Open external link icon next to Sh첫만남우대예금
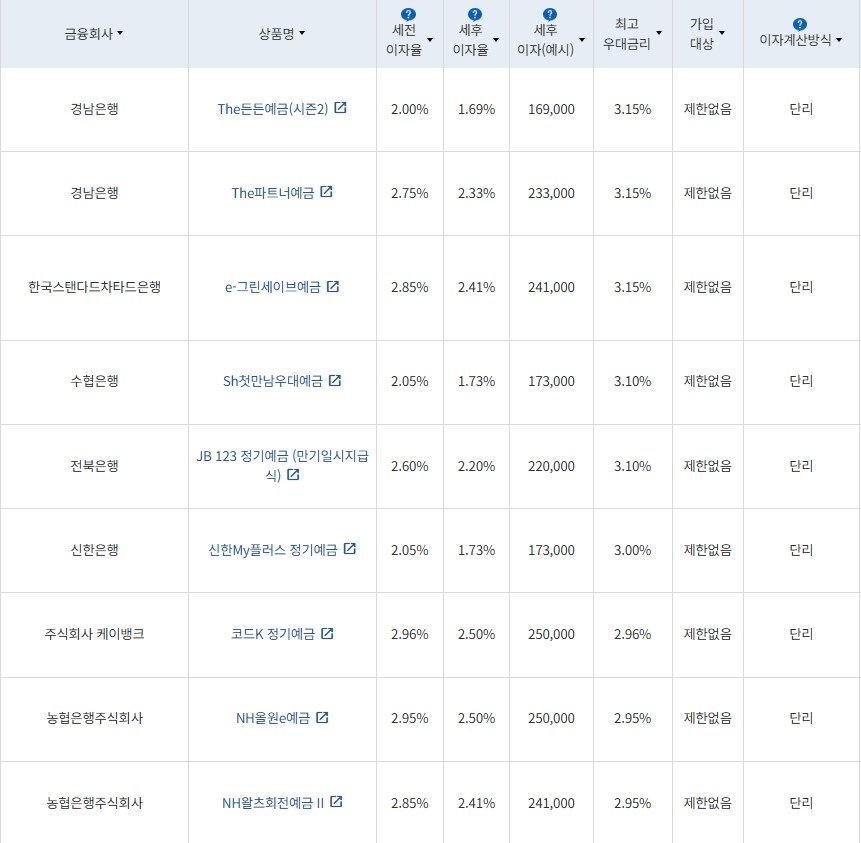This screenshot has height=843, width=861. tap(336, 381)
